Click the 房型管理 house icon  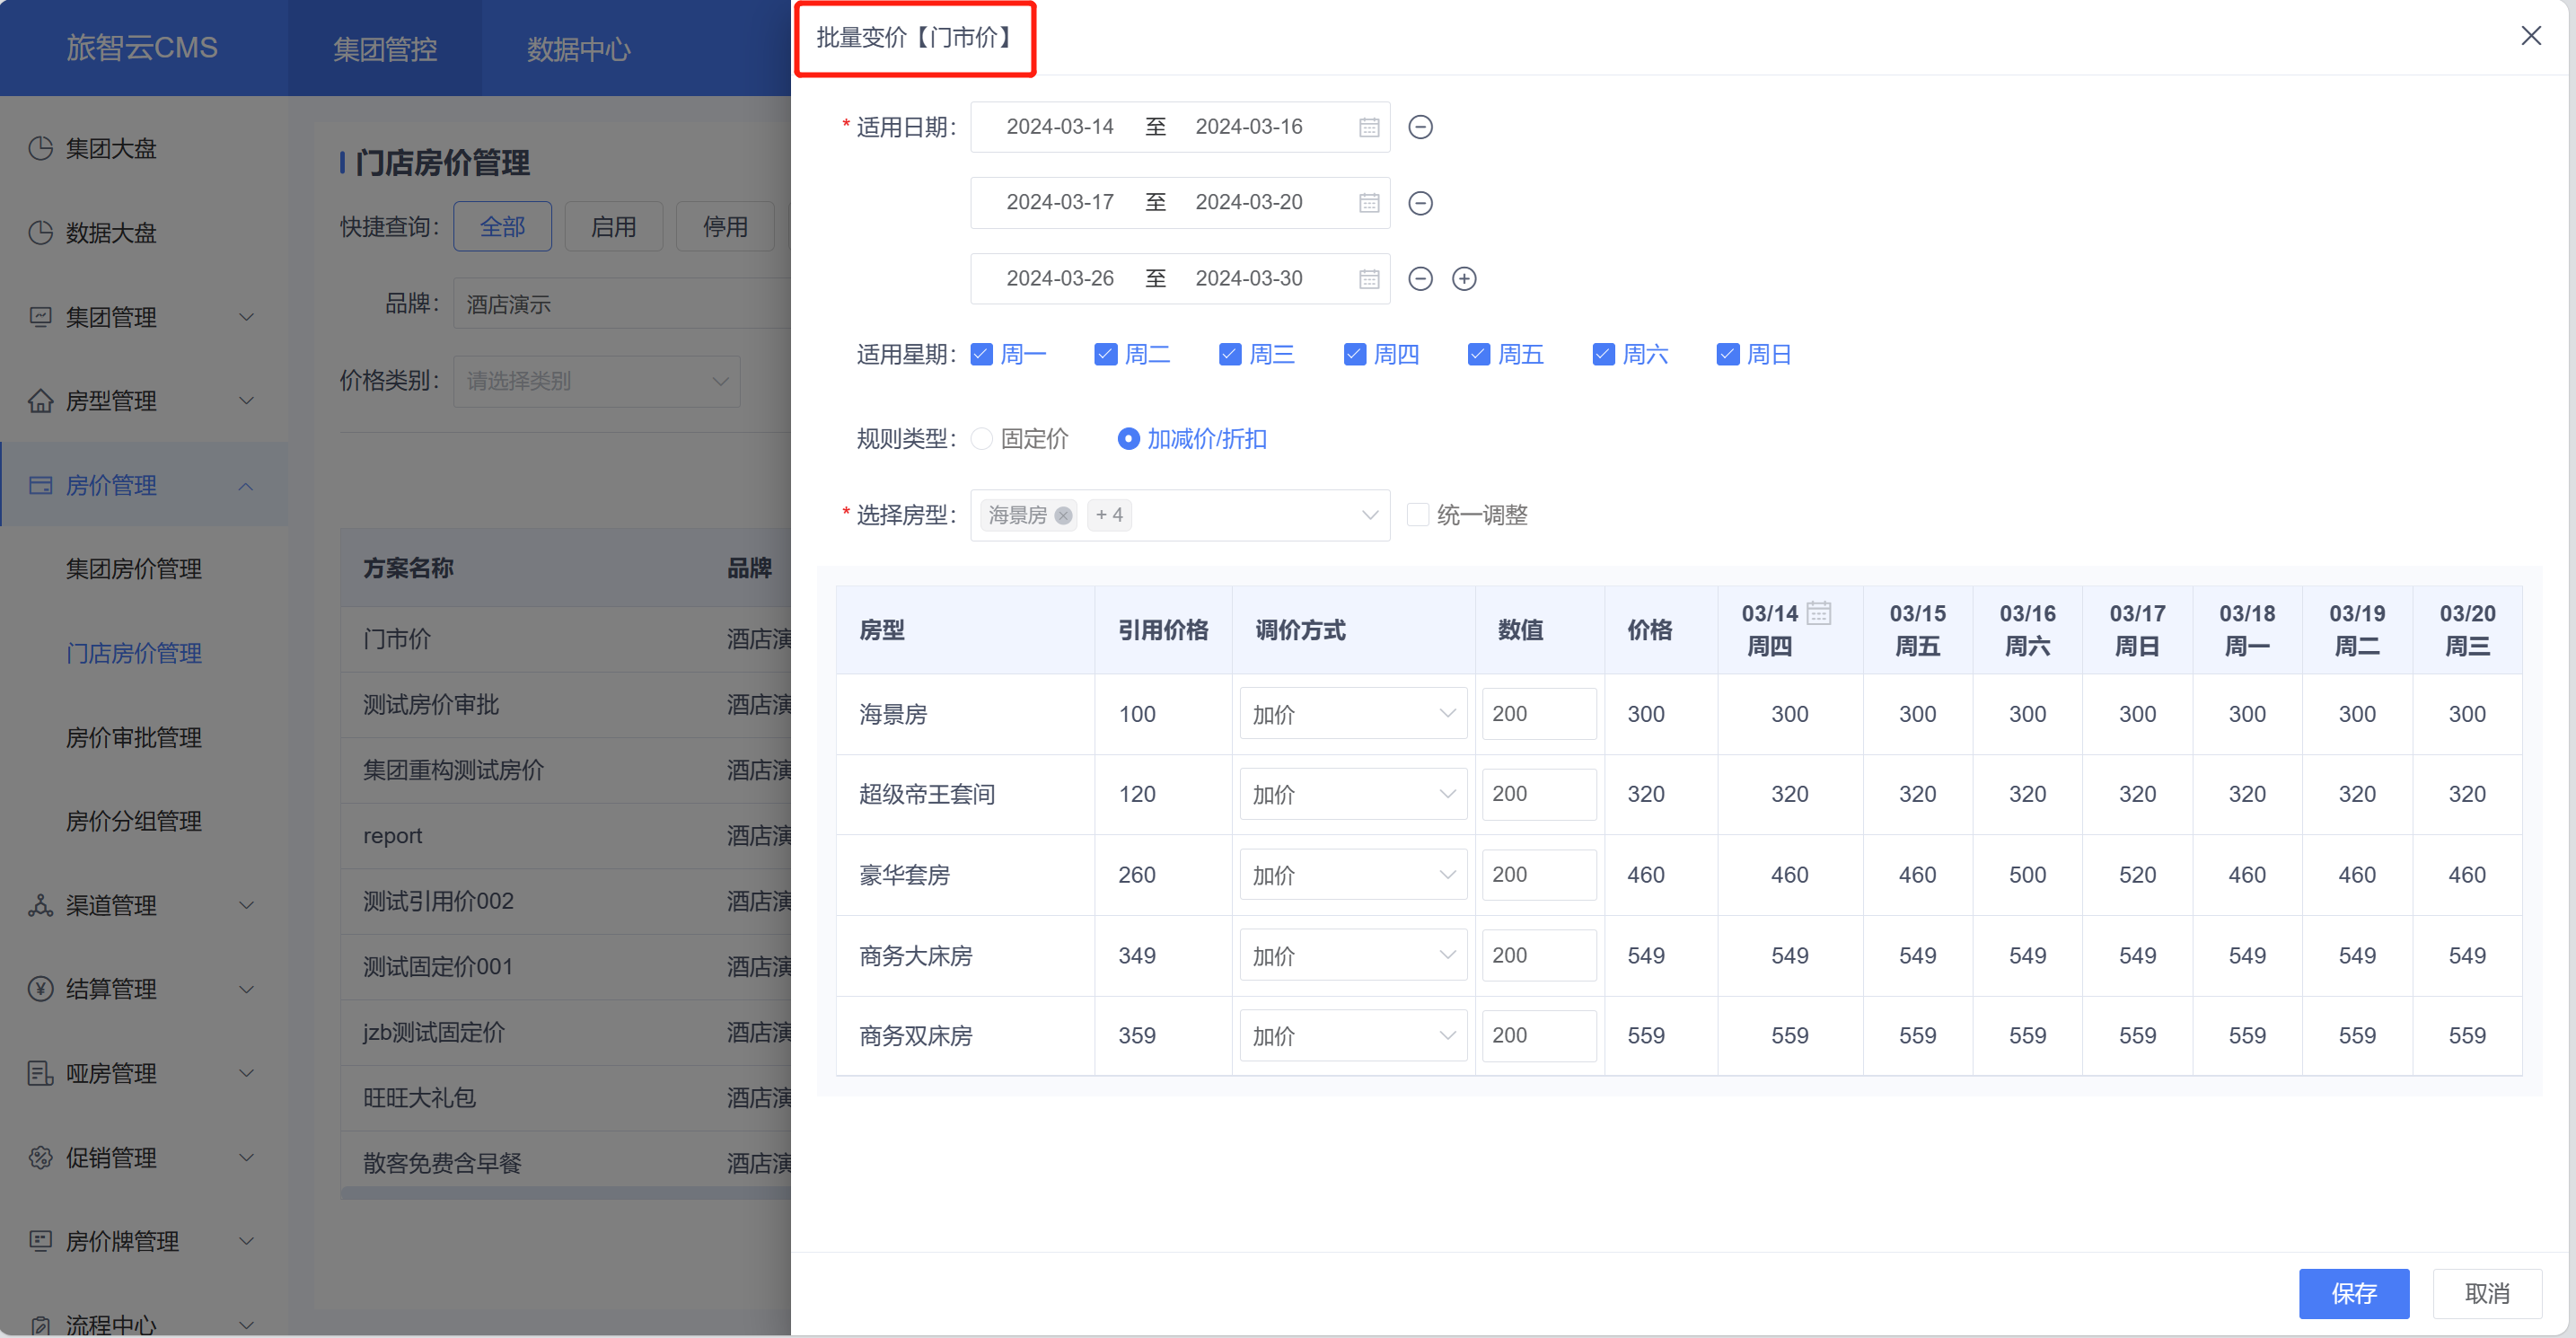pyautogui.click(x=40, y=401)
